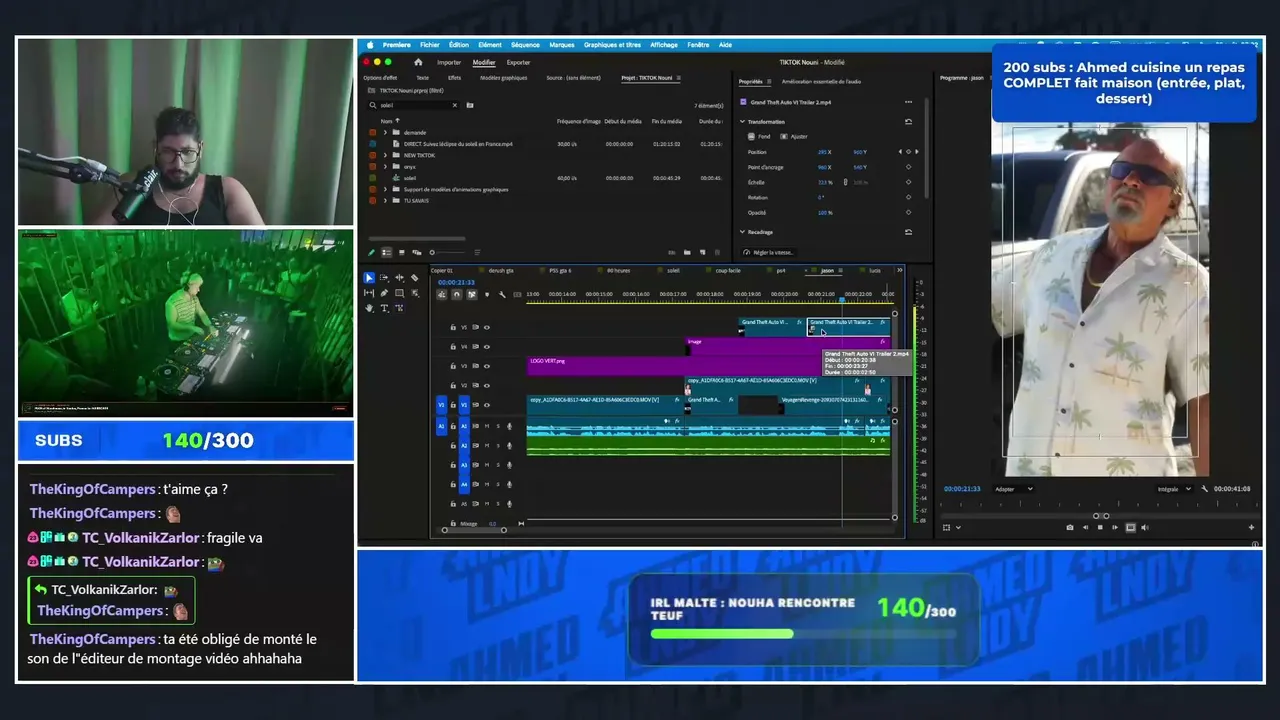This screenshot has height=720, width=1280.
Task: Switch to the Exporter workspace tab
Action: 518,62
